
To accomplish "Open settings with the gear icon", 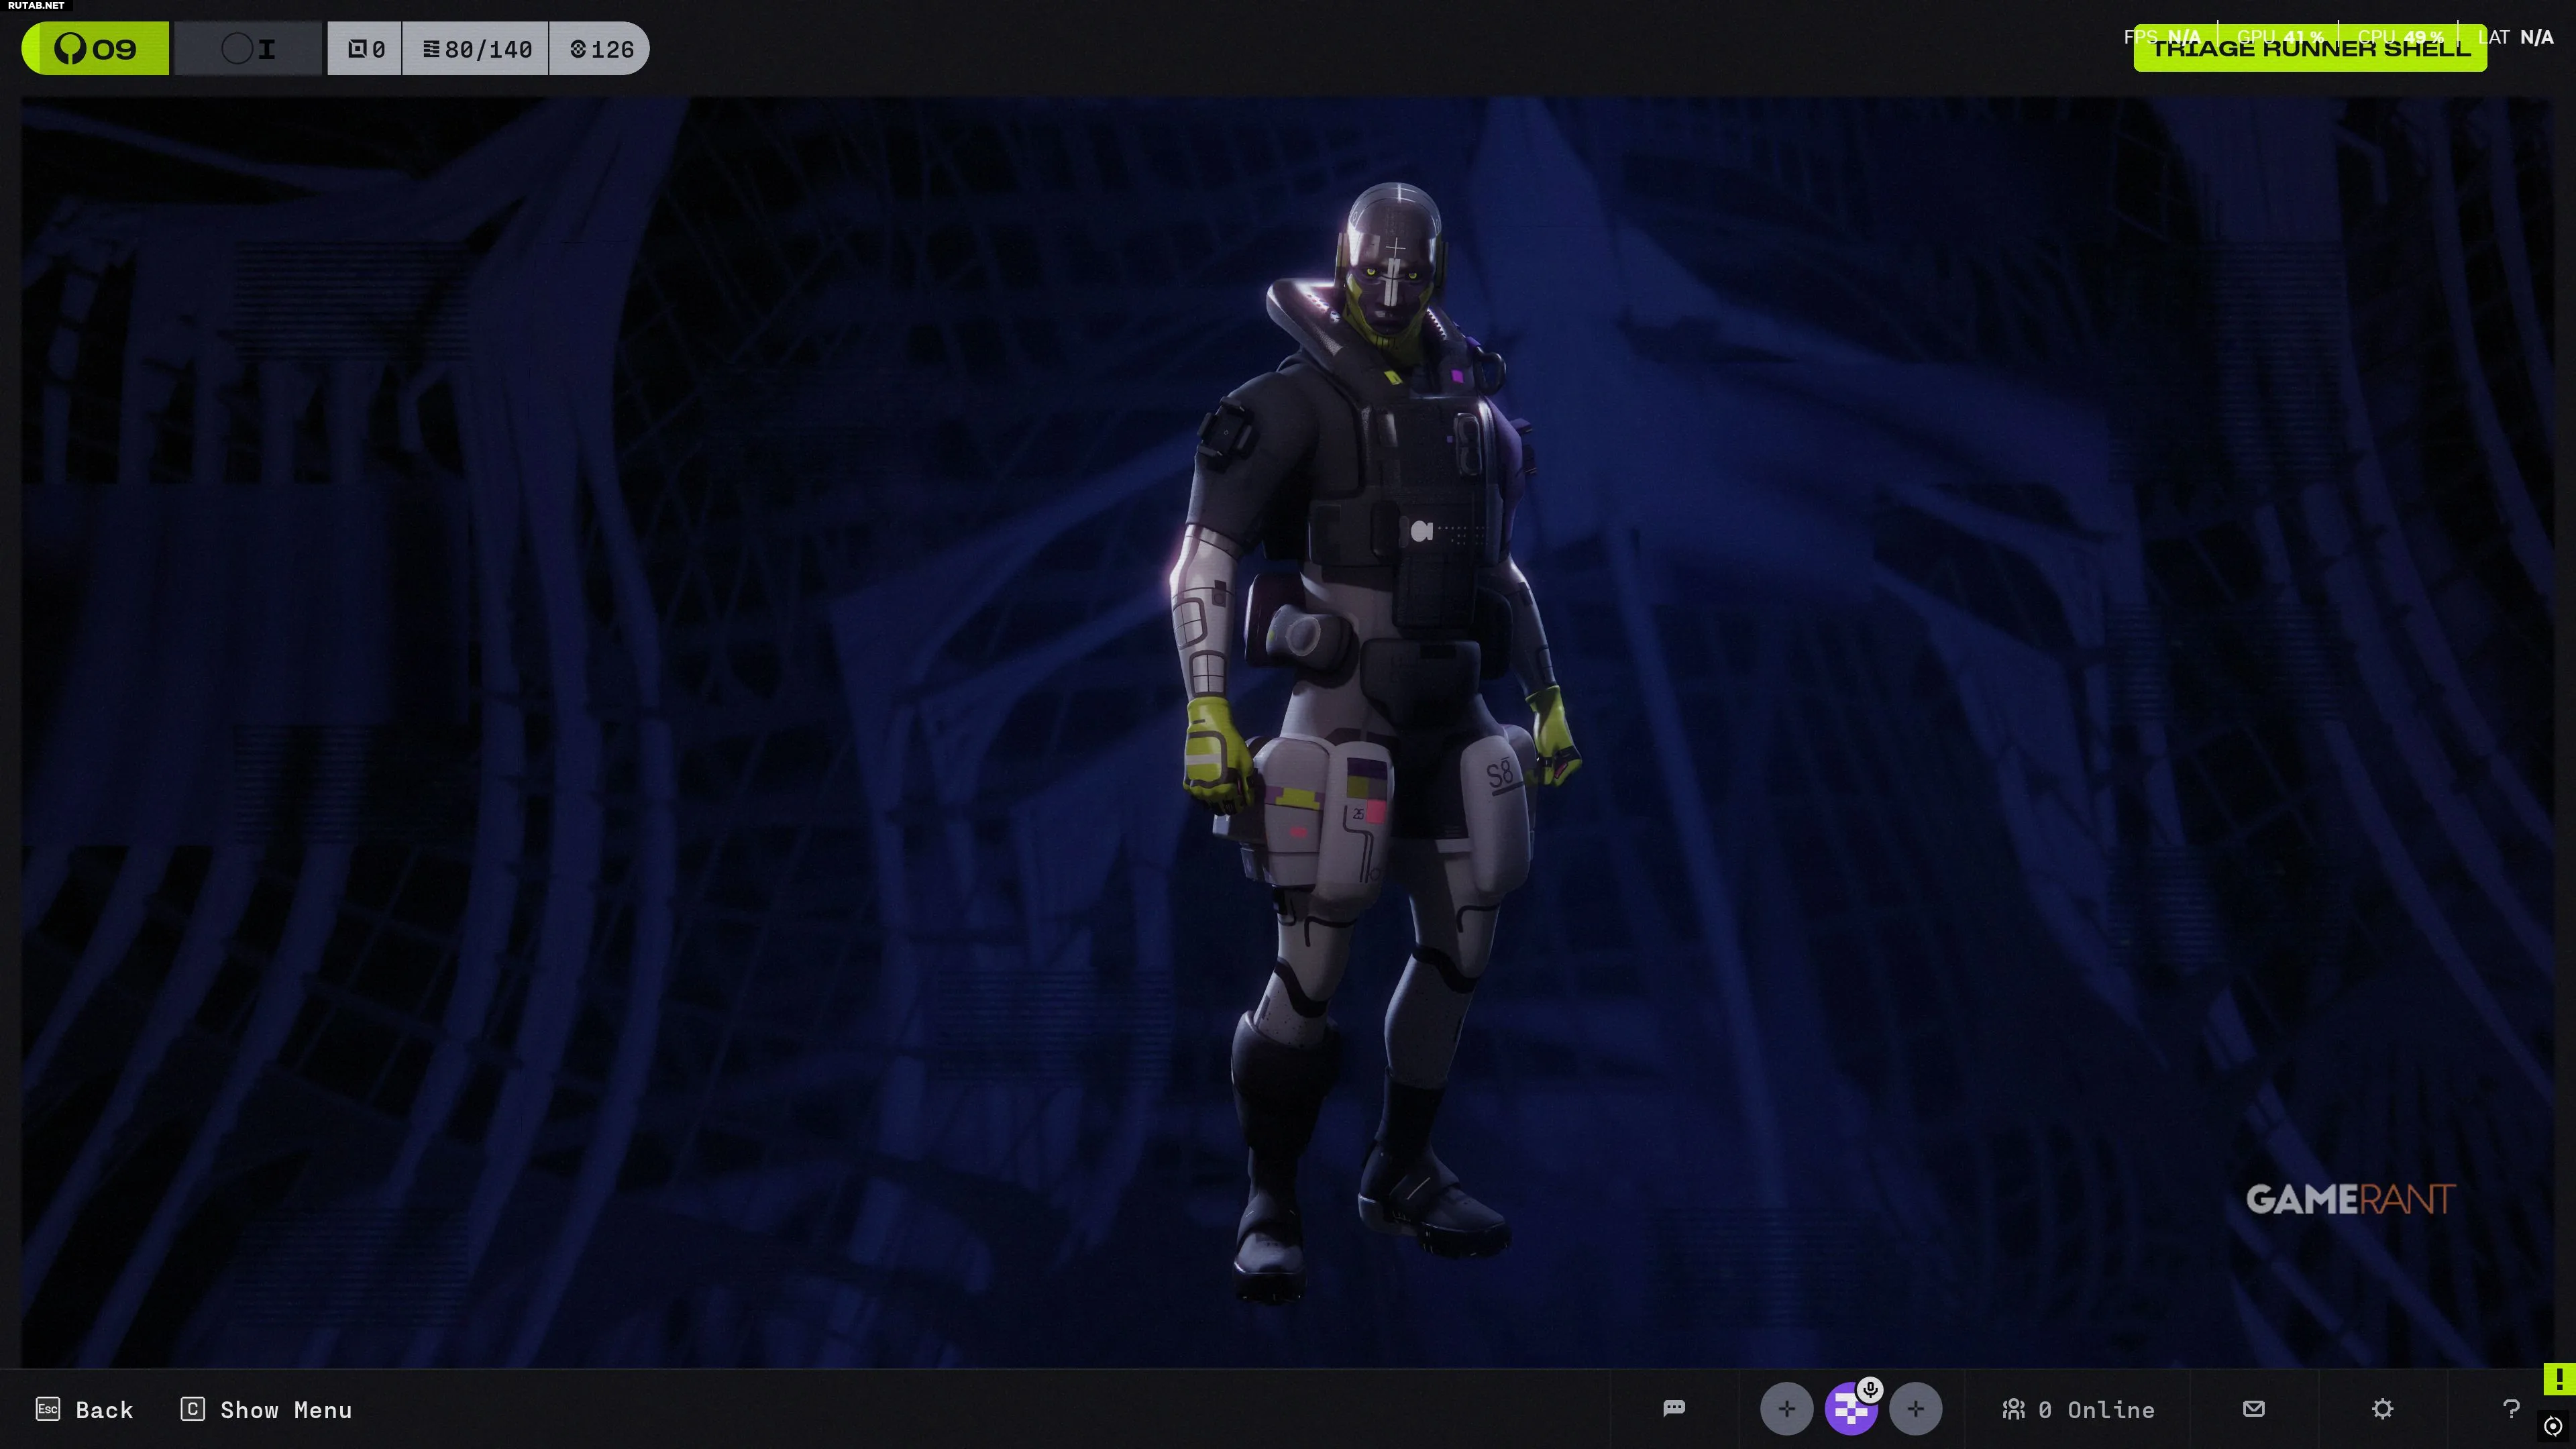I will tap(2382, 1409).
